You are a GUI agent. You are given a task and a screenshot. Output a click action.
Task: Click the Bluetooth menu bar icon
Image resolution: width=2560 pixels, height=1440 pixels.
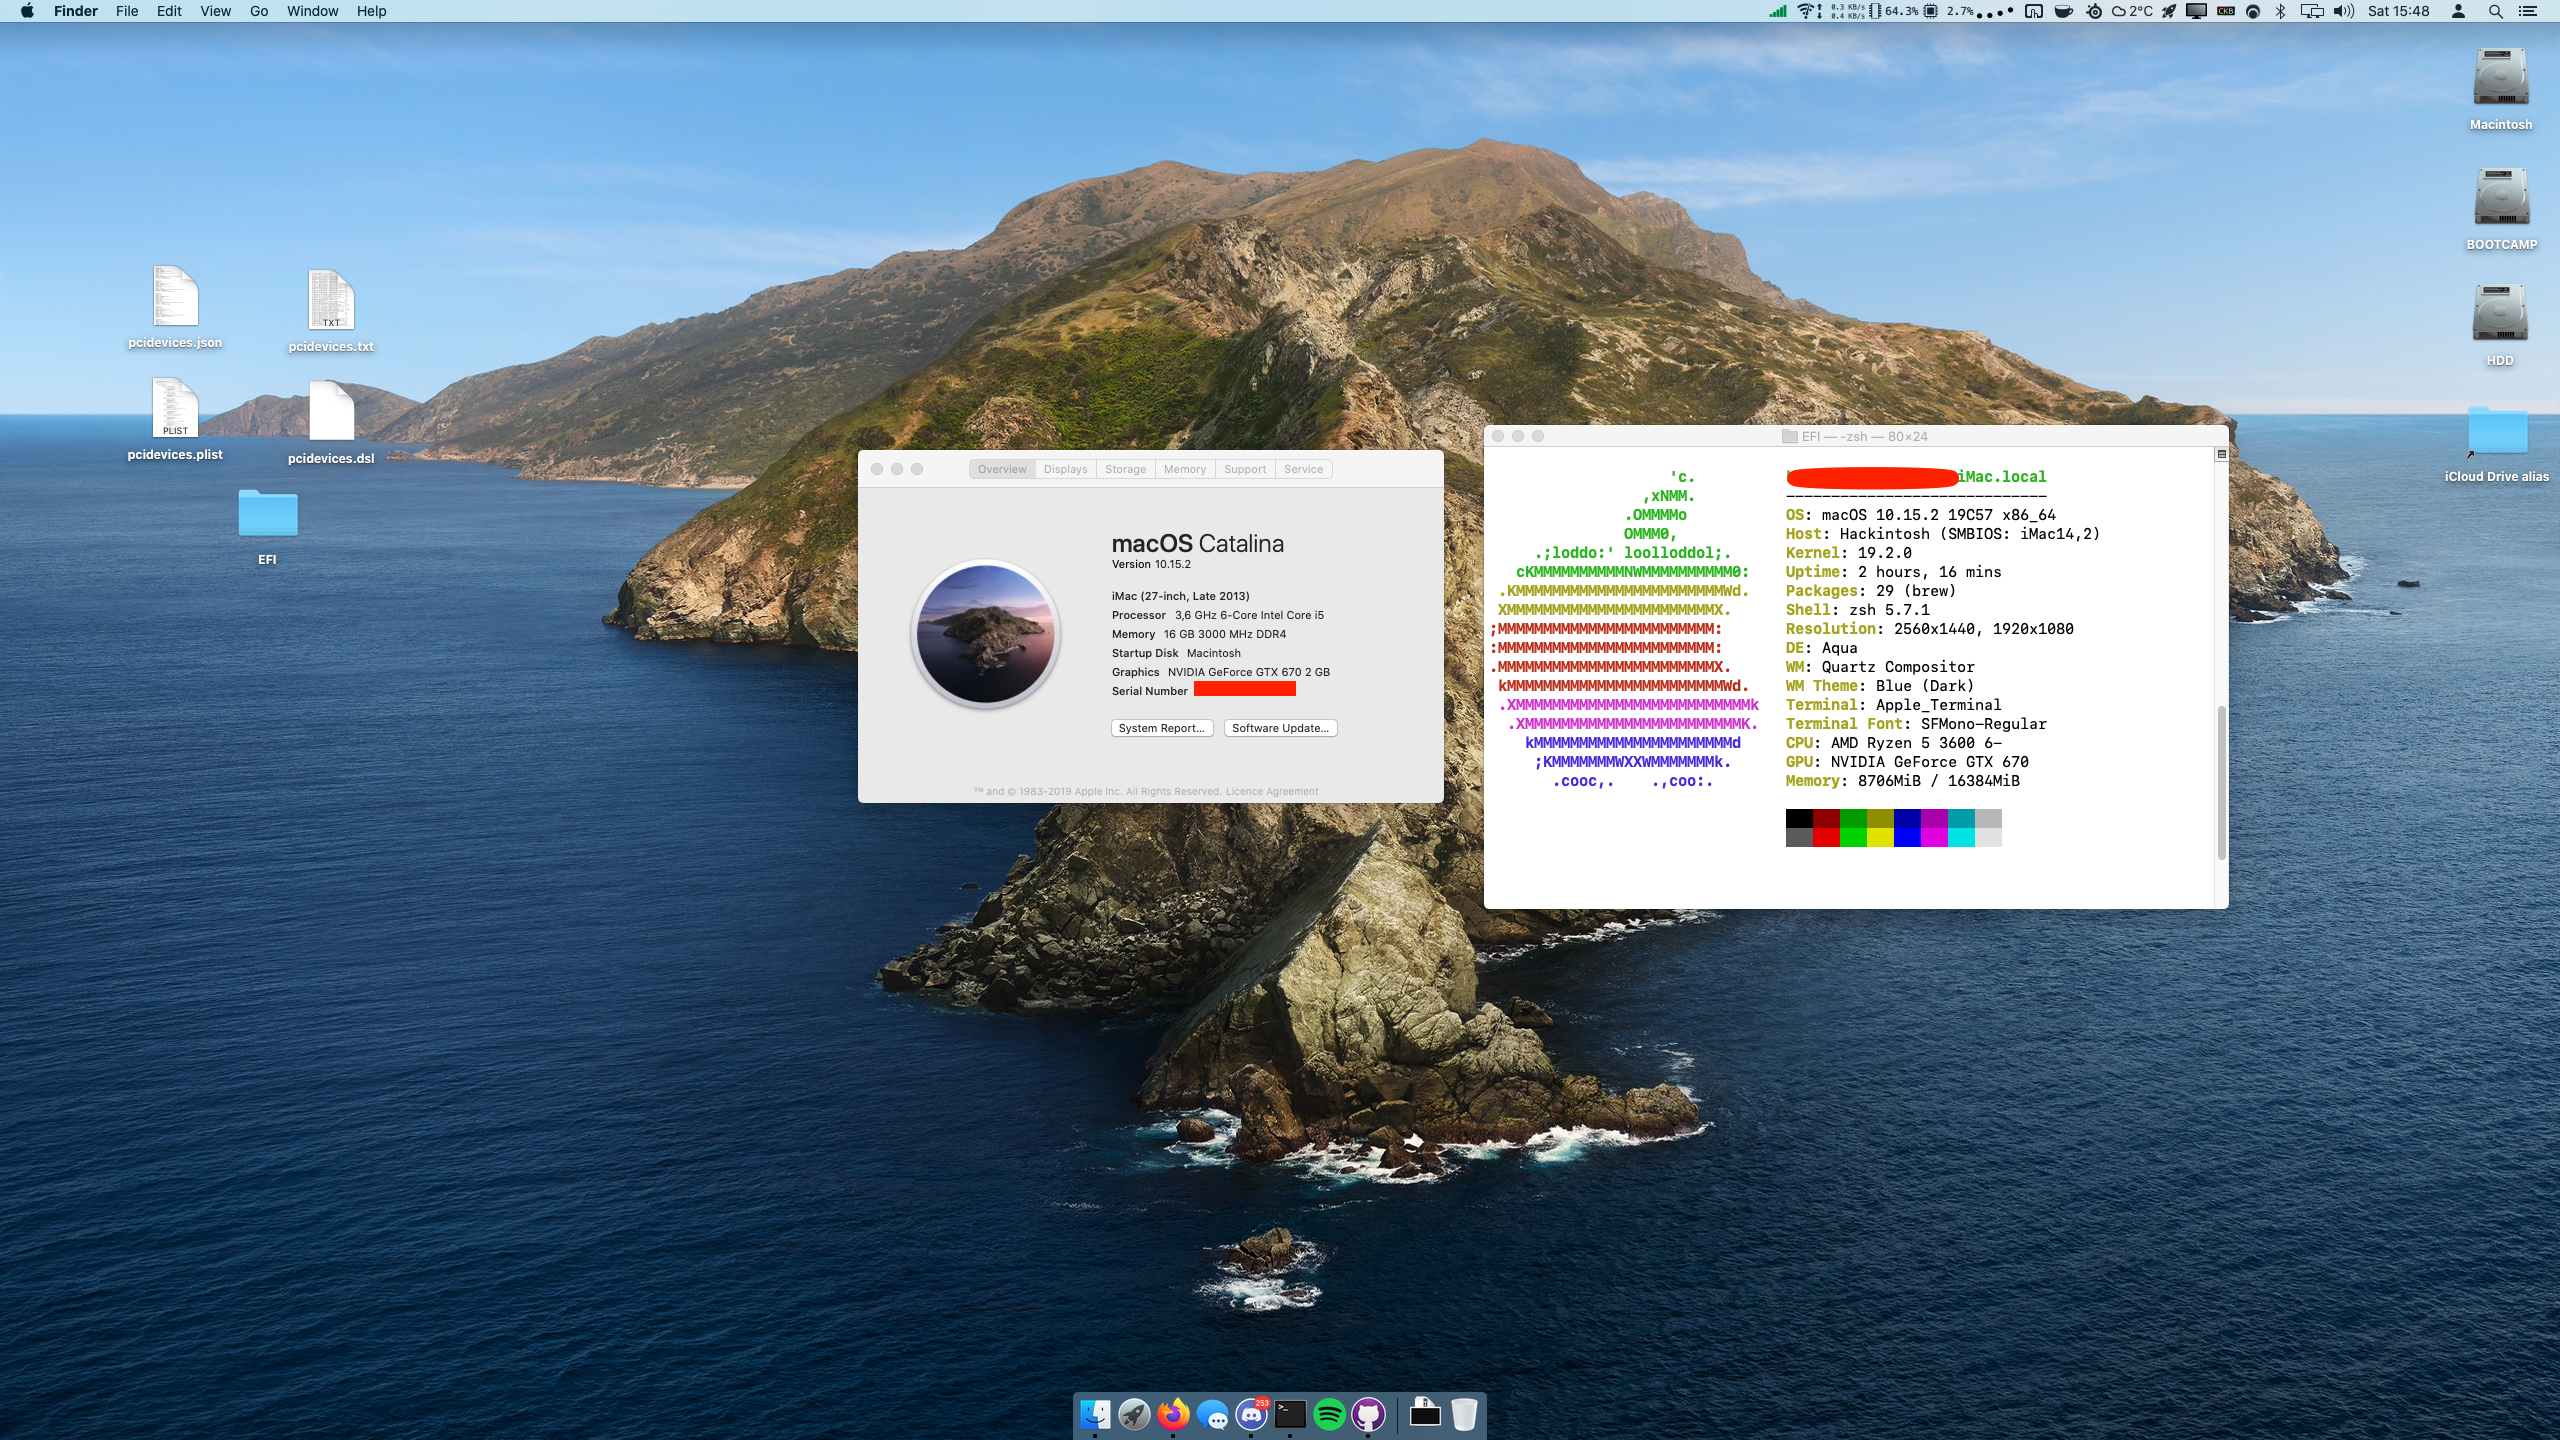pyautogui.click(x=2280, y=11)
